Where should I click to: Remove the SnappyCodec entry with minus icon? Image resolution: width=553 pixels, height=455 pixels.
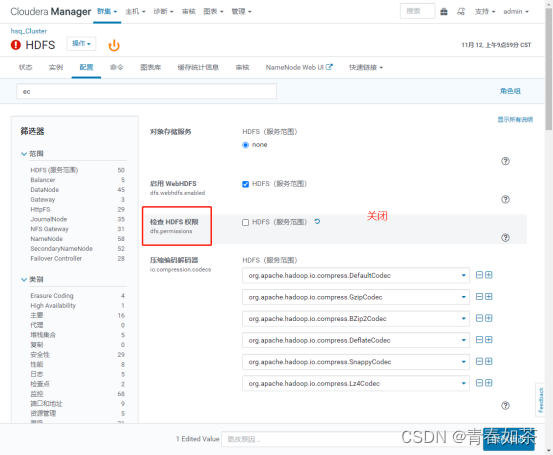[479, 362]
